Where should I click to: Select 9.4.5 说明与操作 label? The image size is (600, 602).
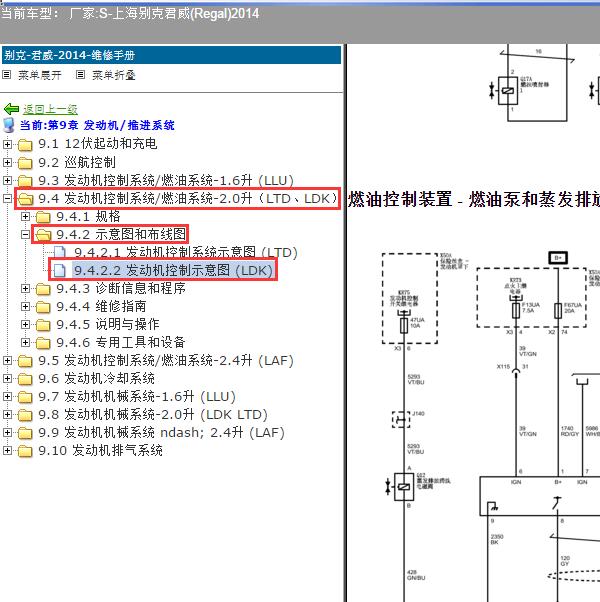[108, 324]
